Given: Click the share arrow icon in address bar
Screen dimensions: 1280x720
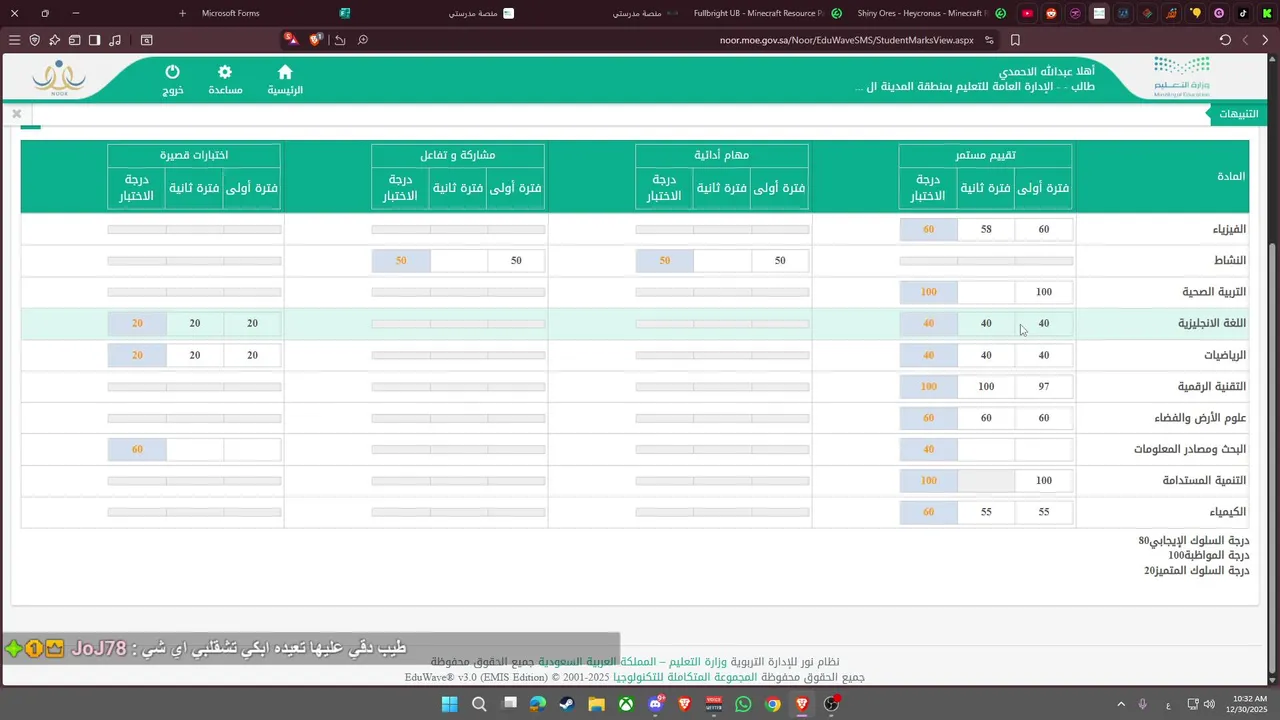Looking at the screenshot, I should point(340,40).
